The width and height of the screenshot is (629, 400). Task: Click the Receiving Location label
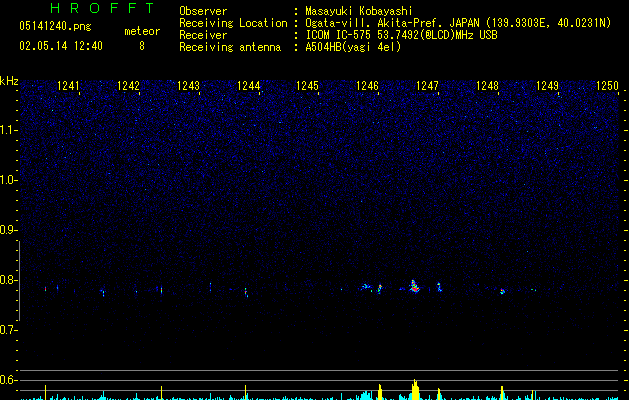tap(233, 23)
